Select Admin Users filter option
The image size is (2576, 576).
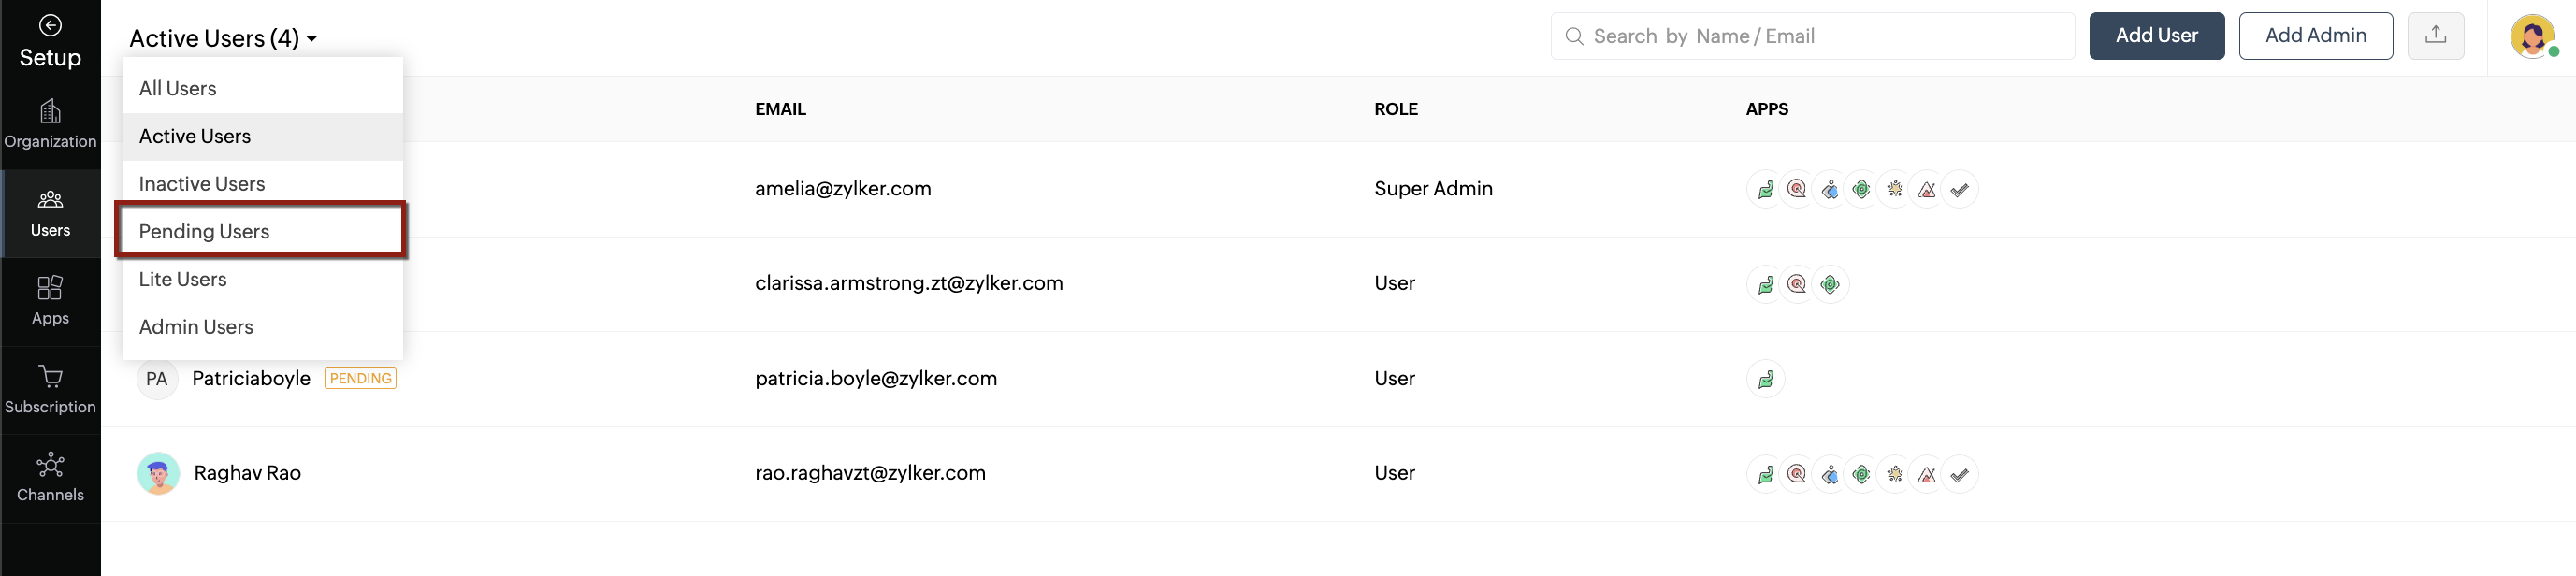196,327
